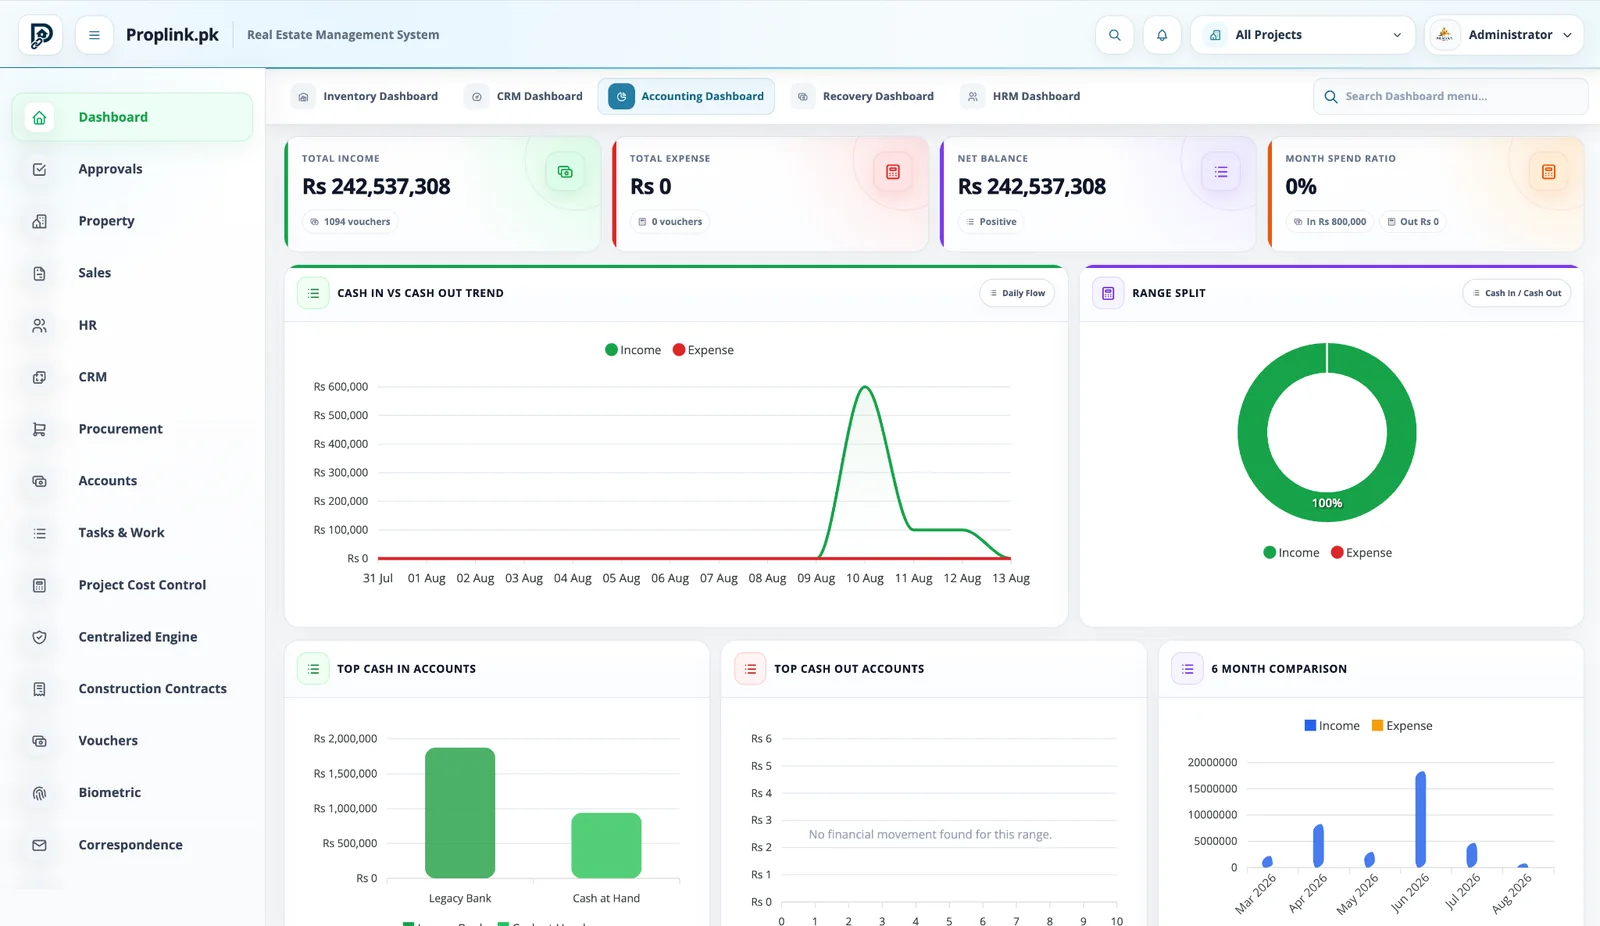Click the Month Spend Ratio orange icon

[1548, 172]
